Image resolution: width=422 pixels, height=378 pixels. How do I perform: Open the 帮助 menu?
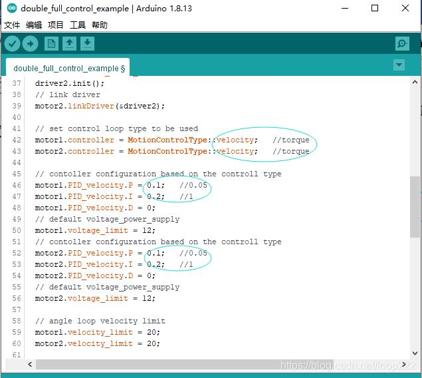pos(99,25)
